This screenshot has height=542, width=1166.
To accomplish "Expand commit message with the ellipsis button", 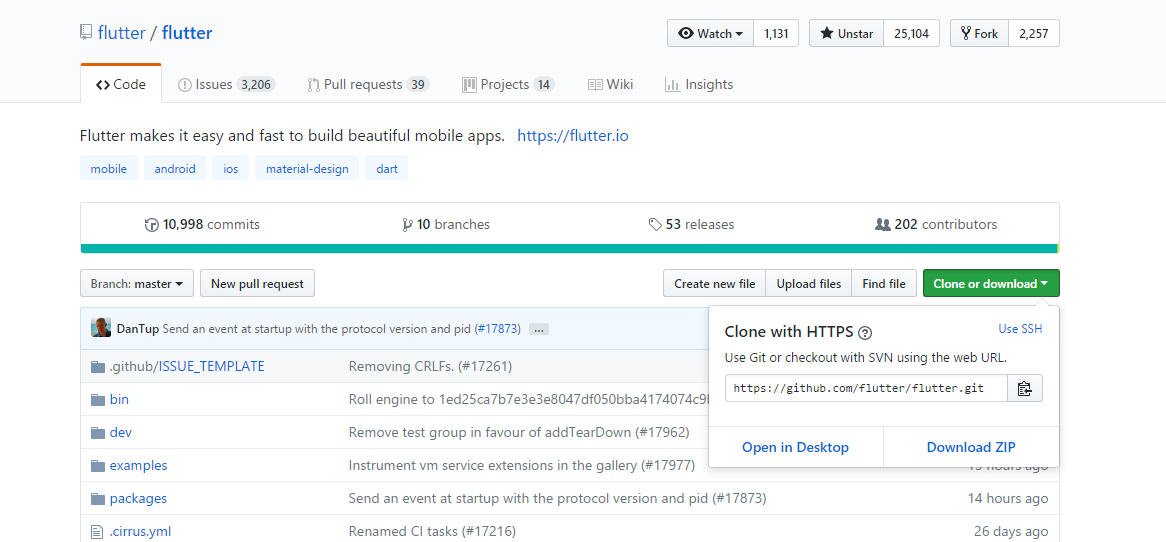I will click(x=539, y=329).
